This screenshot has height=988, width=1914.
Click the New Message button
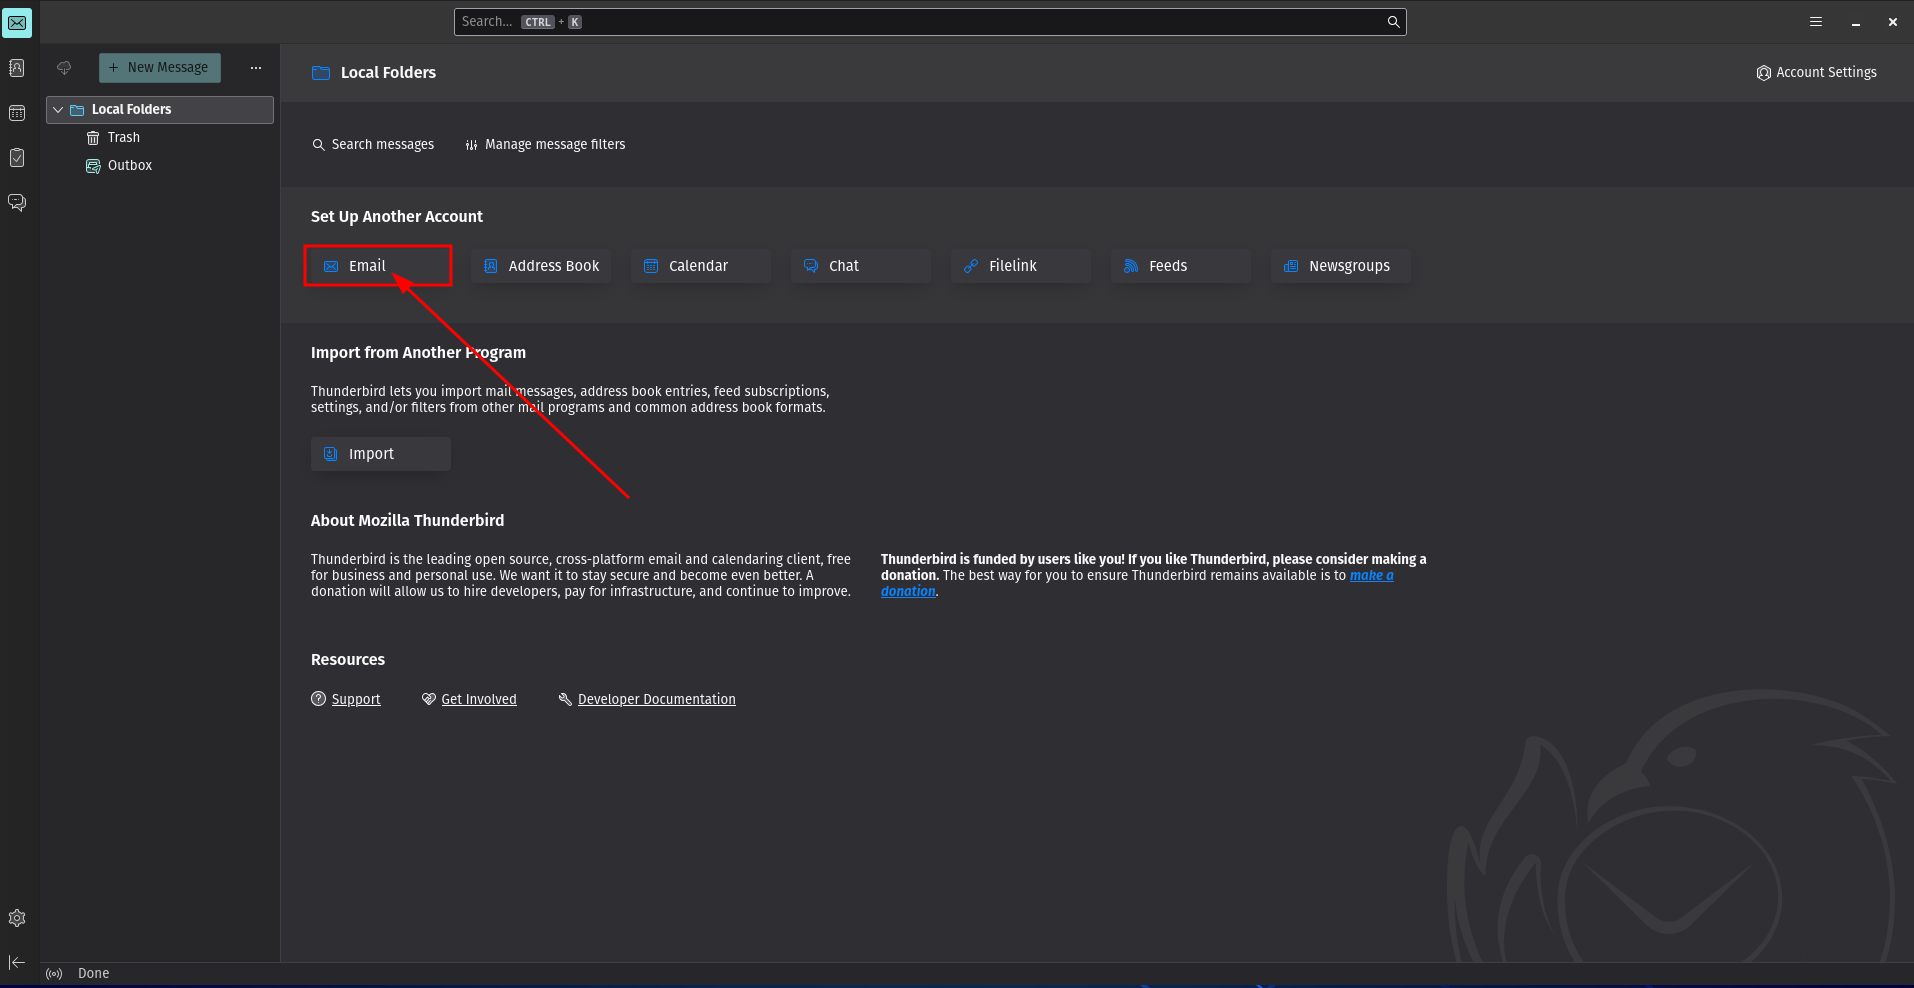tap(160, 68)
